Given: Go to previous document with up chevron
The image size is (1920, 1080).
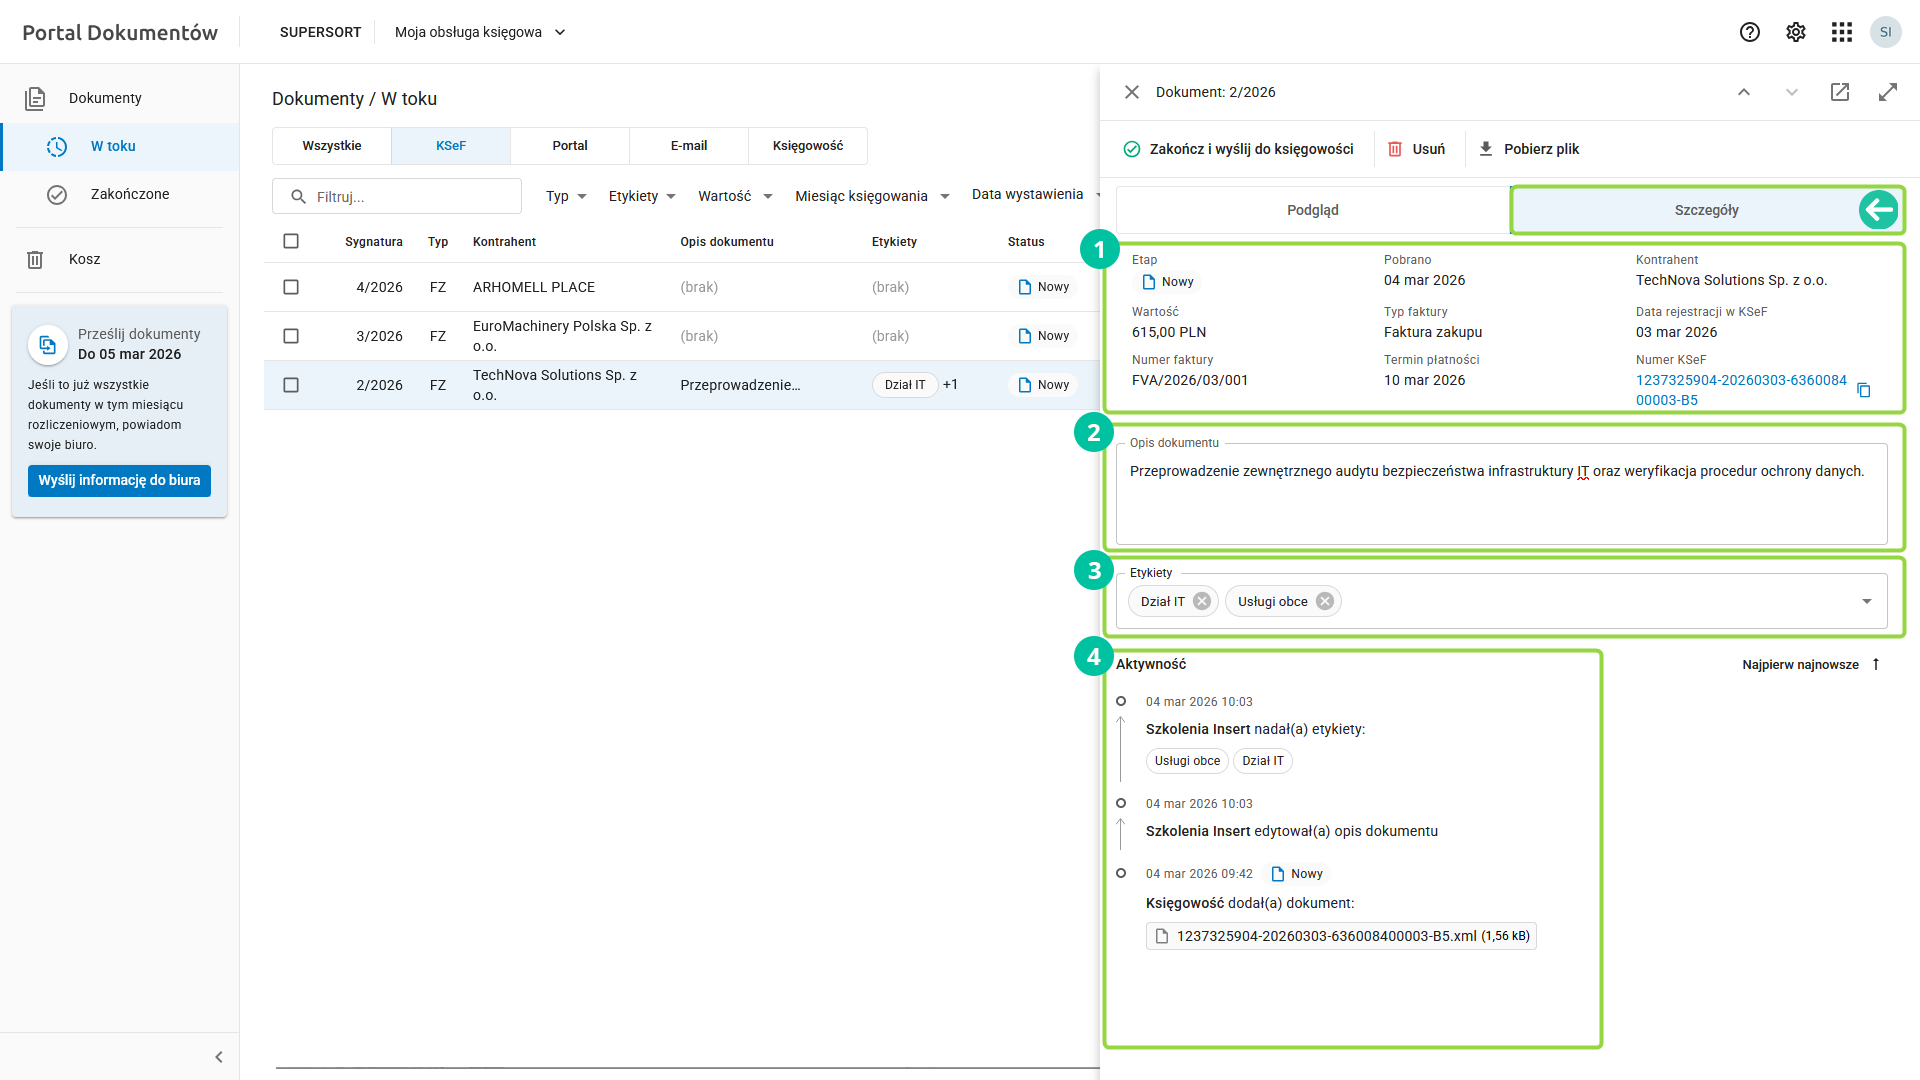Looking at the screenshot, I should pyautogui.click(x=1743, y=92).
